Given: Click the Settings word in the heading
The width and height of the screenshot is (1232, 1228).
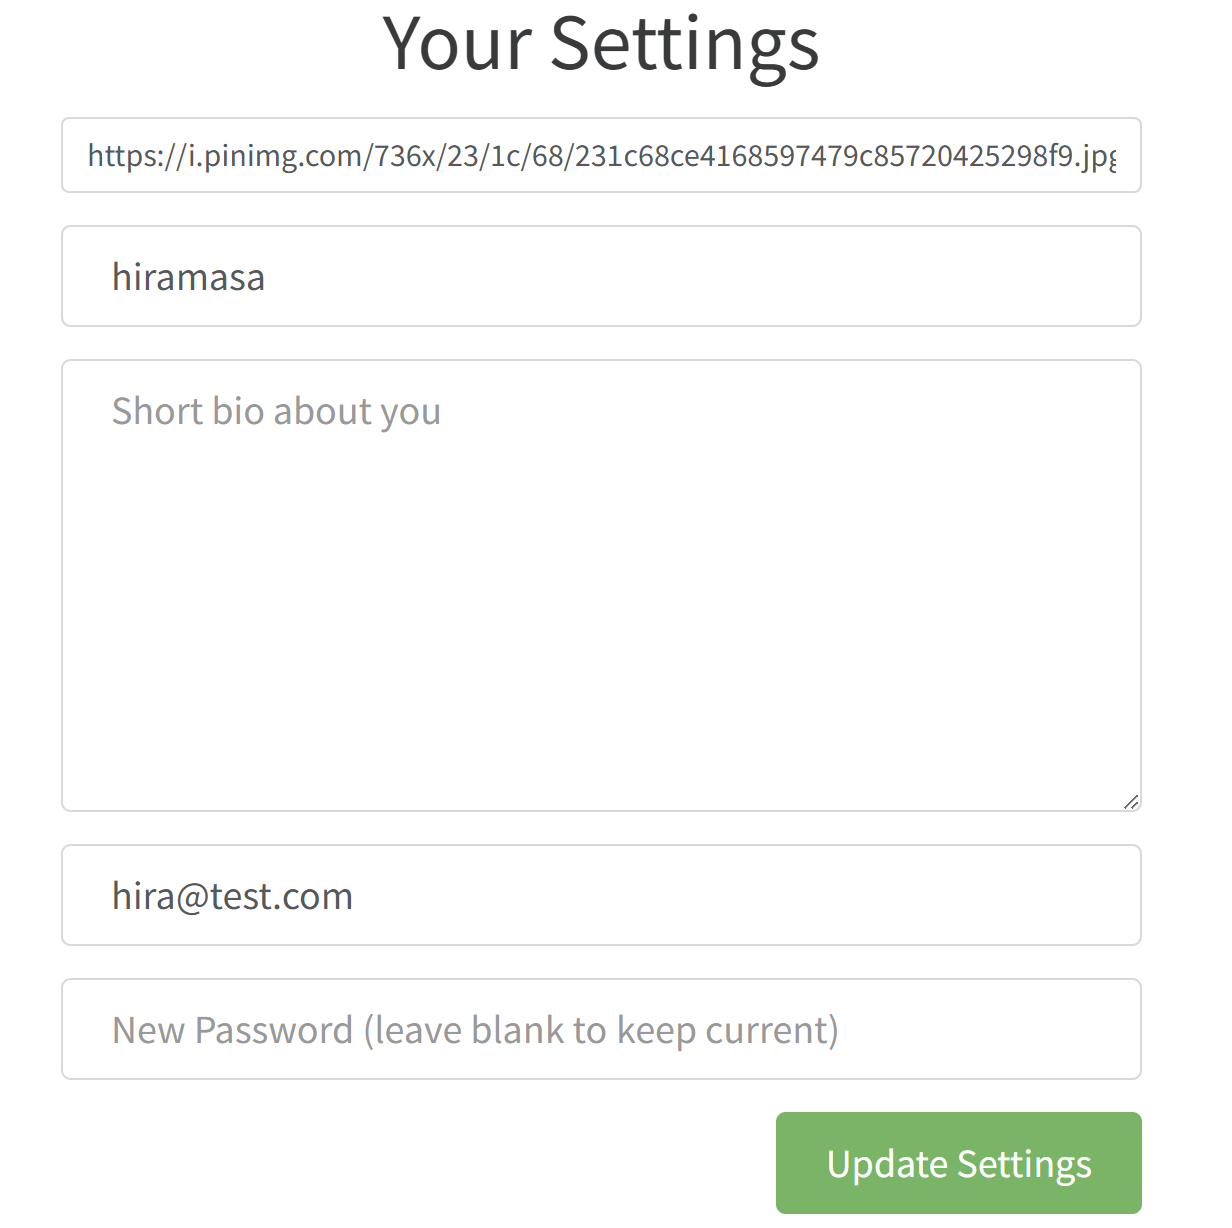Looking at the screenshot, I should coord(684,44).
